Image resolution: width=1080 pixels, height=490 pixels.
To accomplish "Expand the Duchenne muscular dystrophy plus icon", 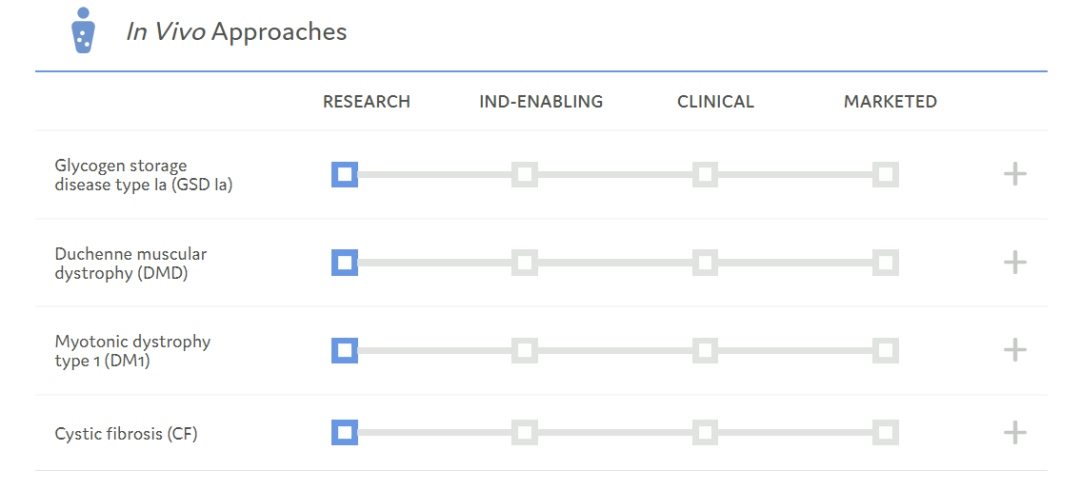I will [1015, 263].
